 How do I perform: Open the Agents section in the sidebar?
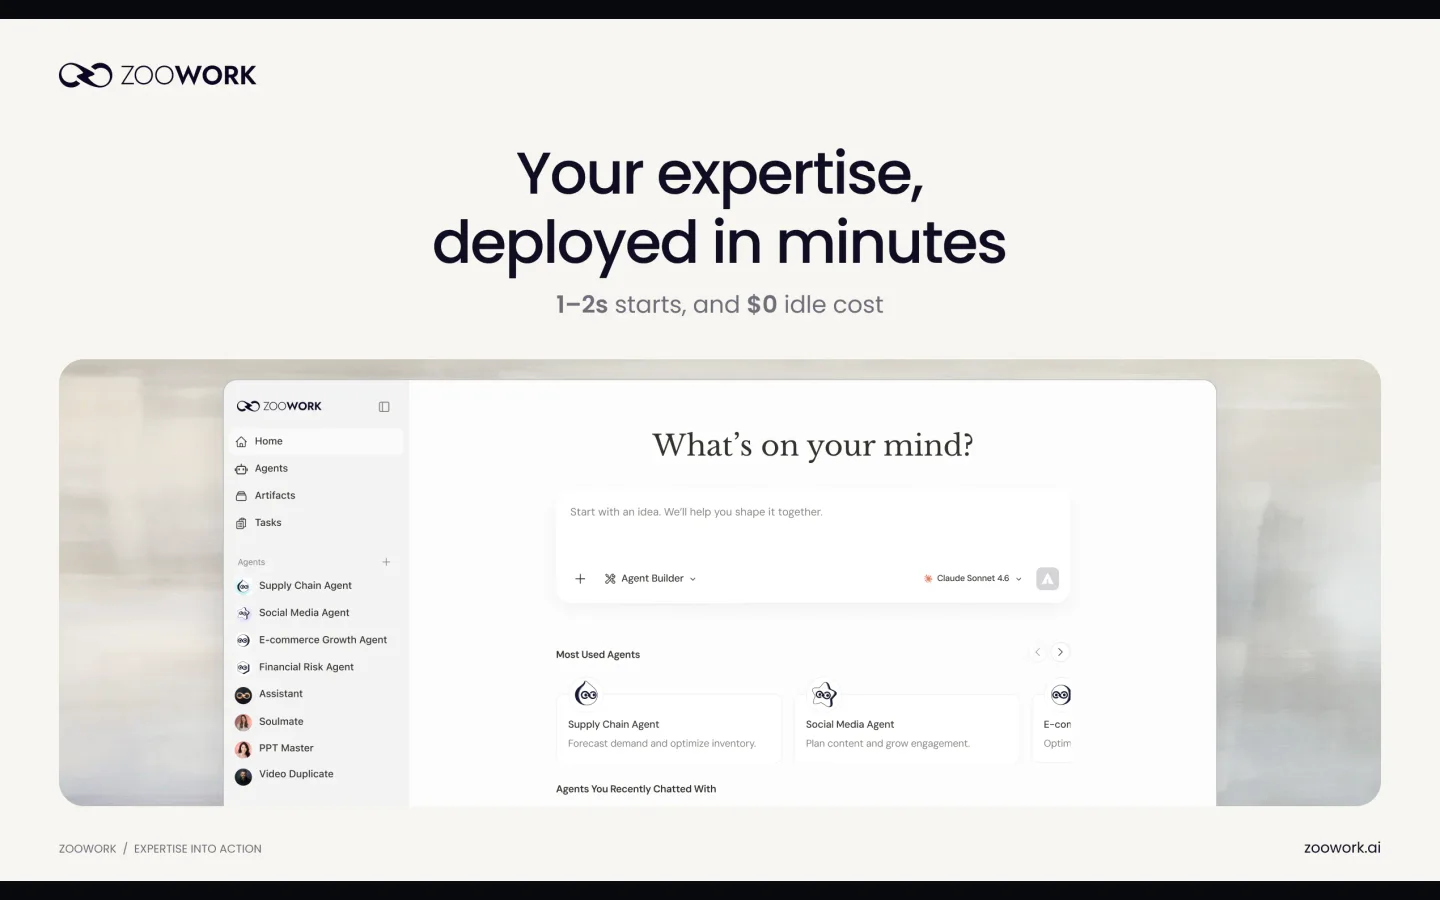click(x=316, y=468)
